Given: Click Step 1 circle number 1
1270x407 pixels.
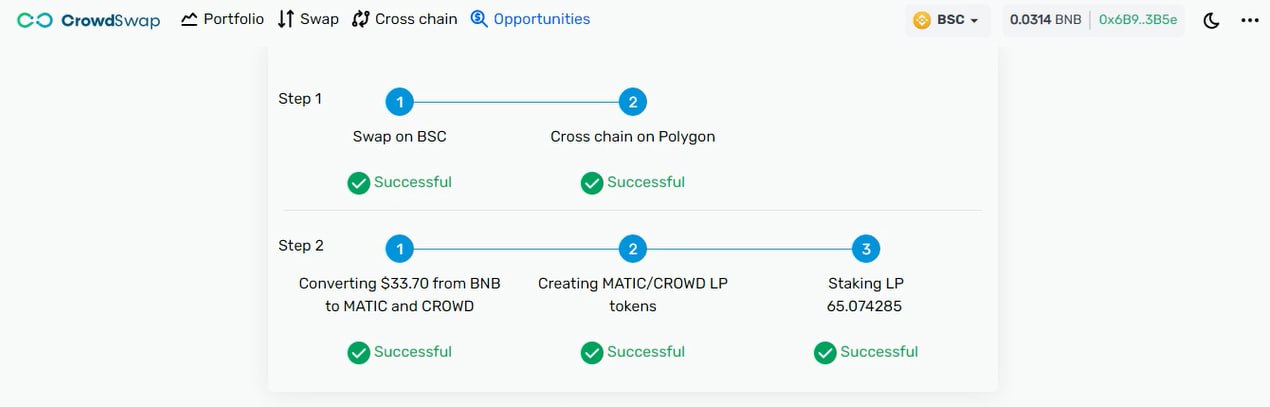Looking at the screenshot, I should (x=399, y=102).
